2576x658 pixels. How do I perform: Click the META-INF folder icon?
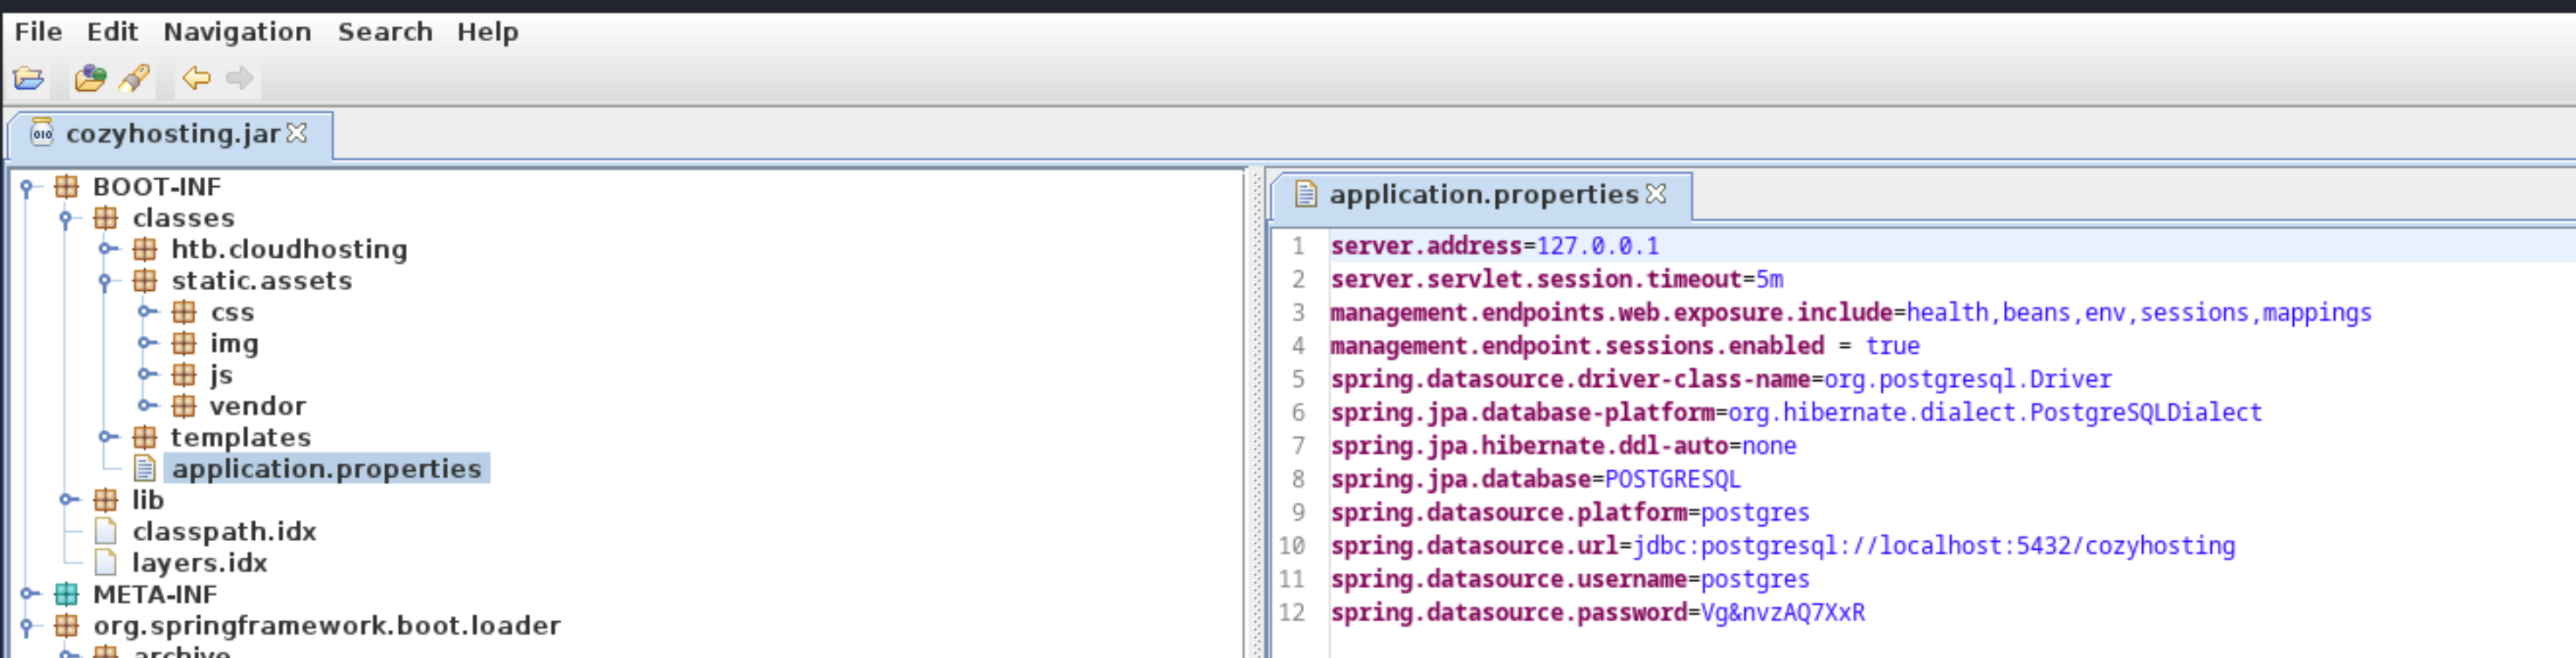pos(67,594)
